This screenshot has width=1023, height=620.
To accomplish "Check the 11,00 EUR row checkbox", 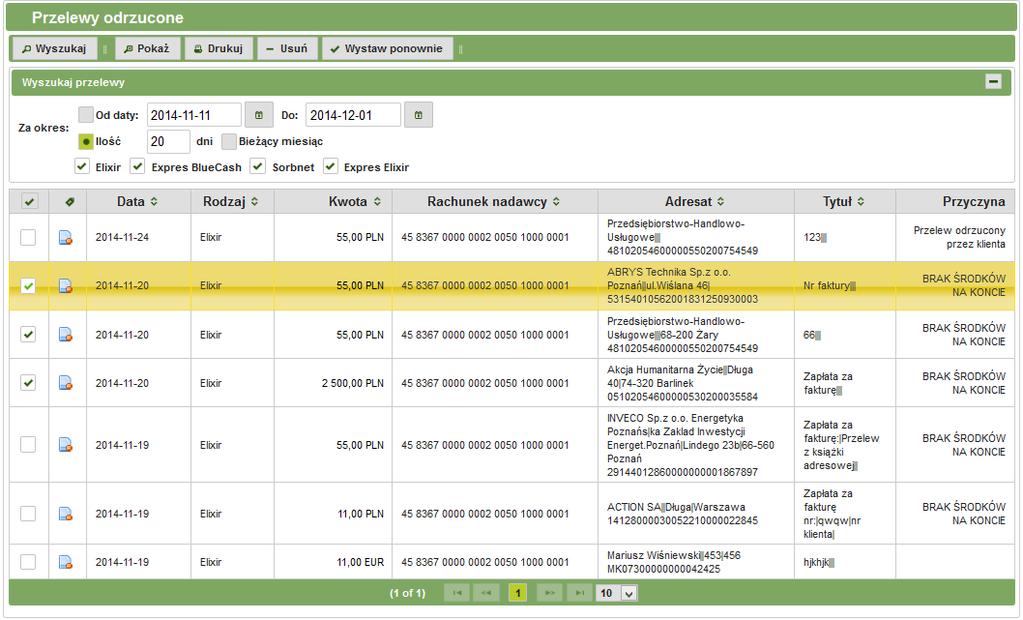I will pos(28,562).
